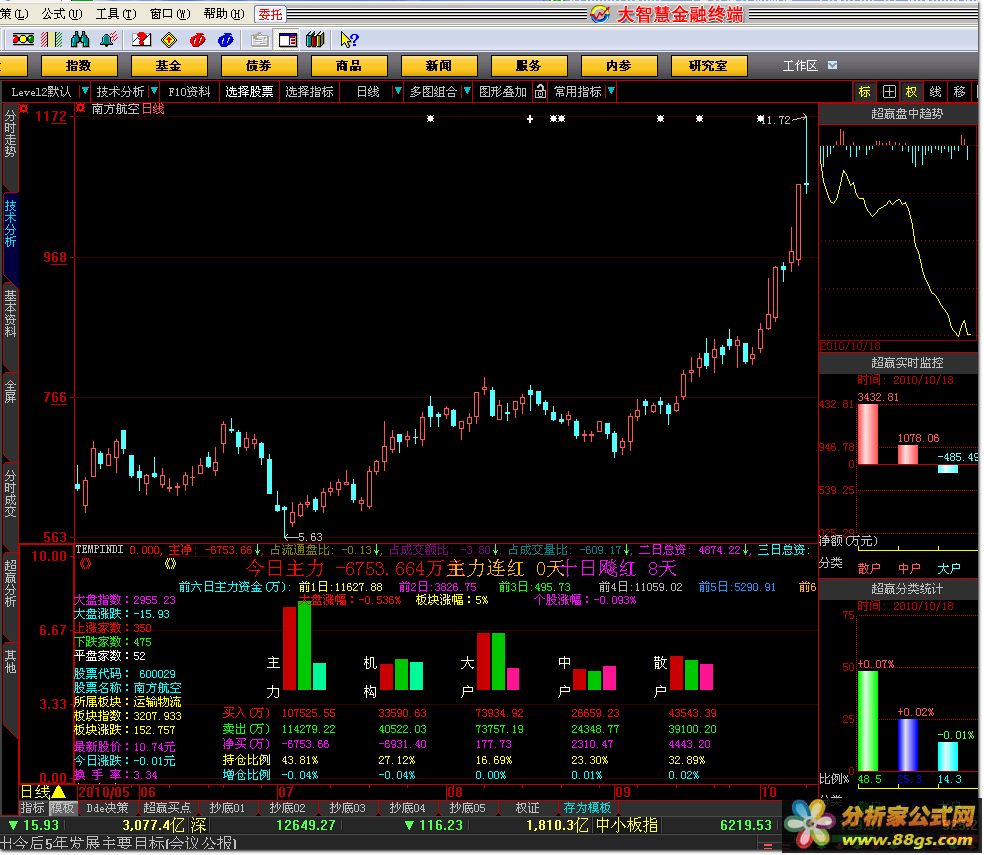Click the red round info icon
Image resolution: width=984 pixels, height=855 pixels.
pos(198,40)
